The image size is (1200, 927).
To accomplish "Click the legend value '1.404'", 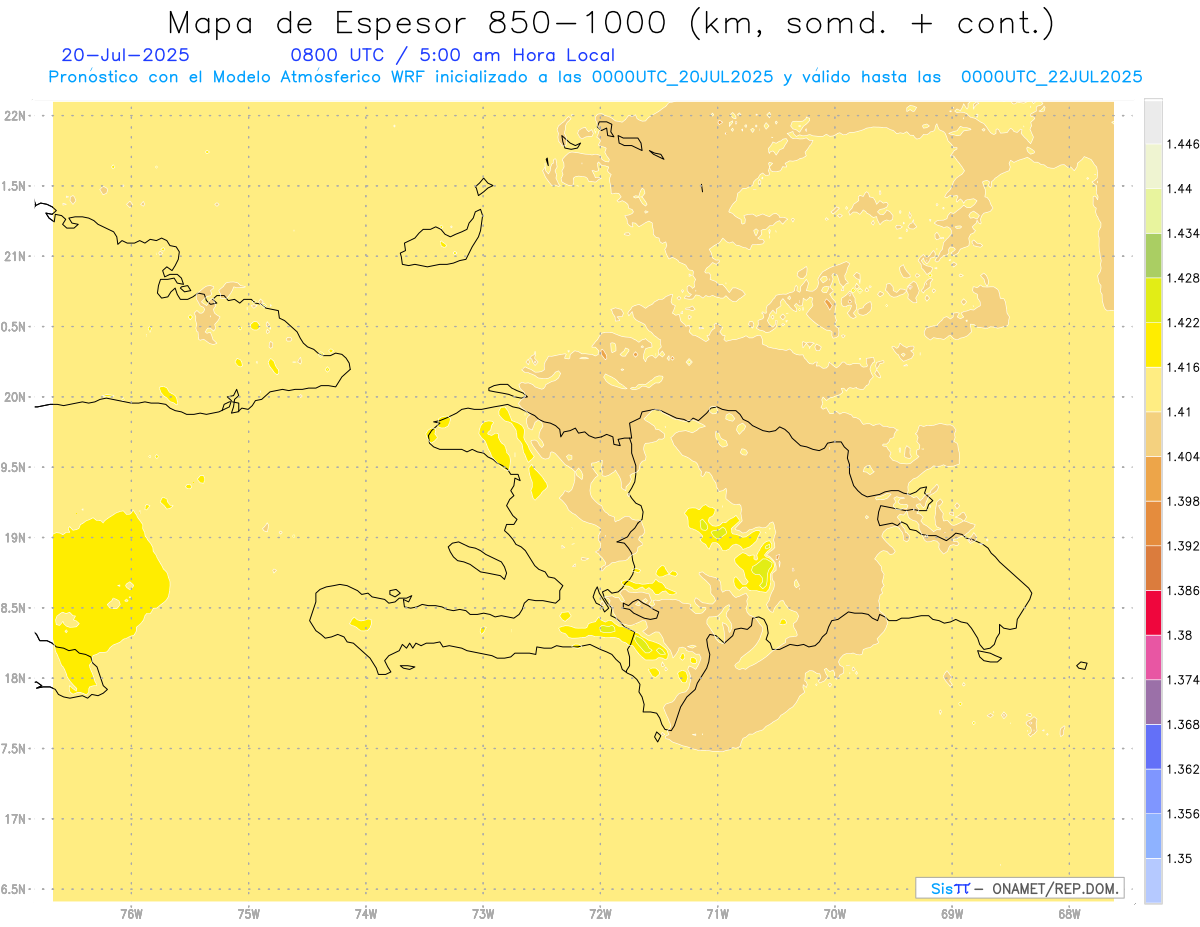I will point(1183,456).
